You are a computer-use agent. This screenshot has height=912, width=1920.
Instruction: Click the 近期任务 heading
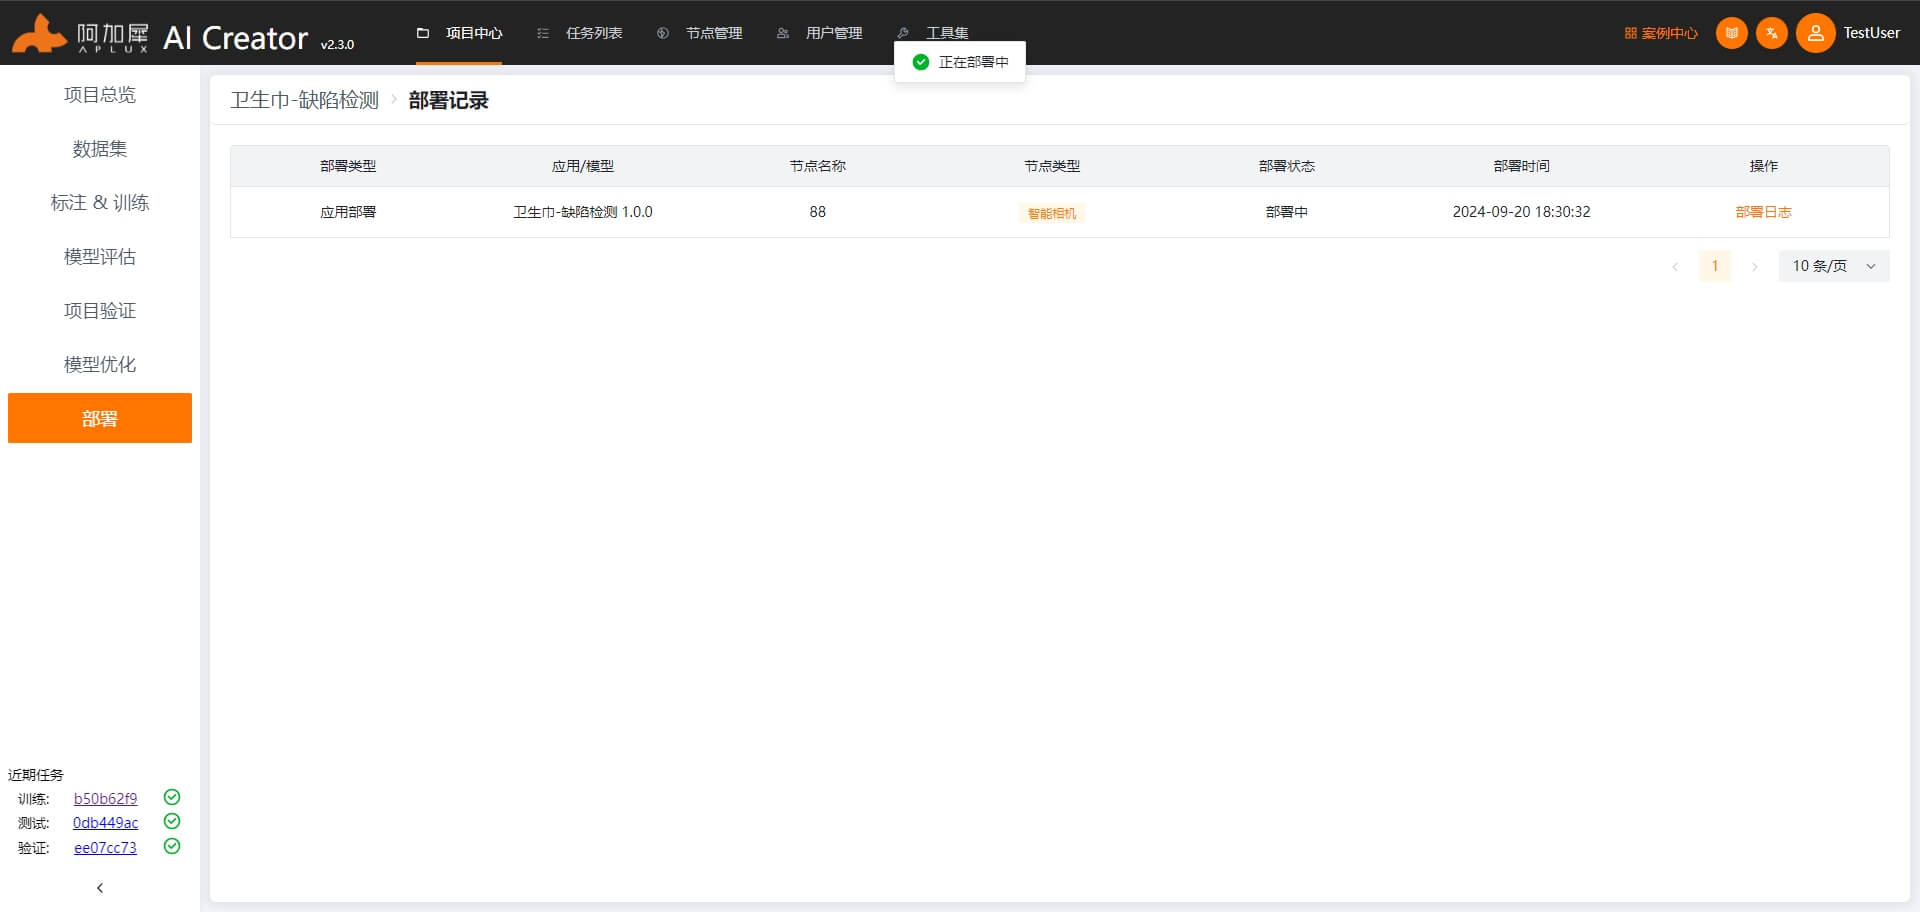(36, 775)
